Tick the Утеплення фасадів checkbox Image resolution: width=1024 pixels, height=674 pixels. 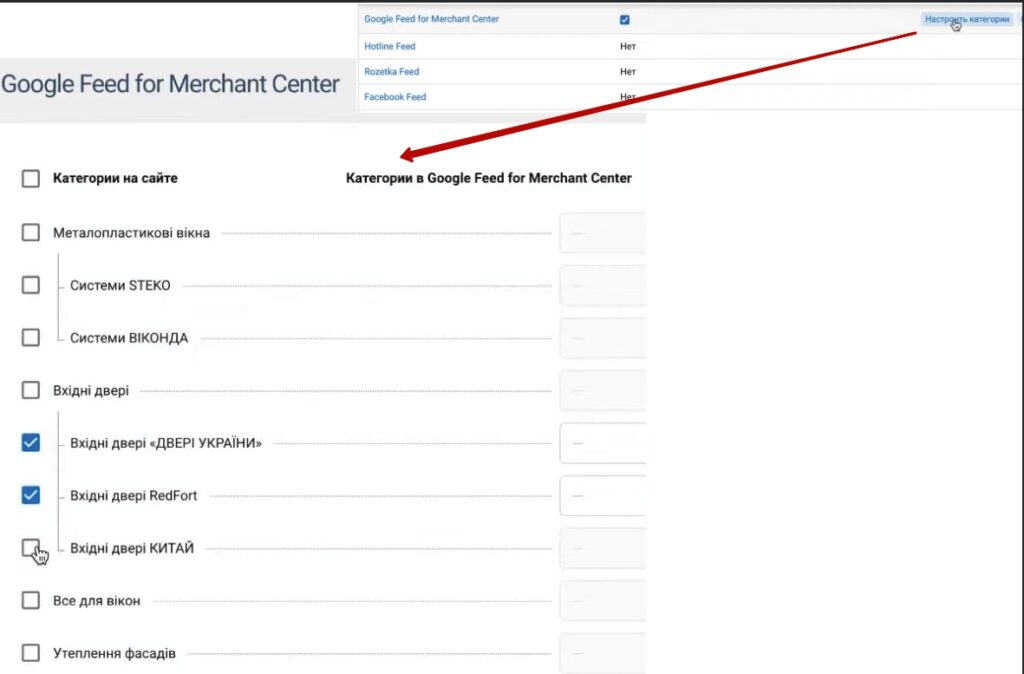(31, 652)
